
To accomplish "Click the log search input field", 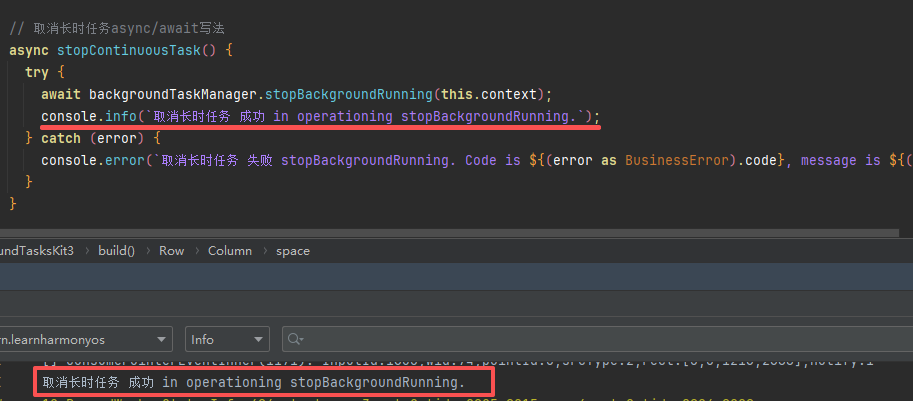I will pyautogui.click(x=597, y=339).
